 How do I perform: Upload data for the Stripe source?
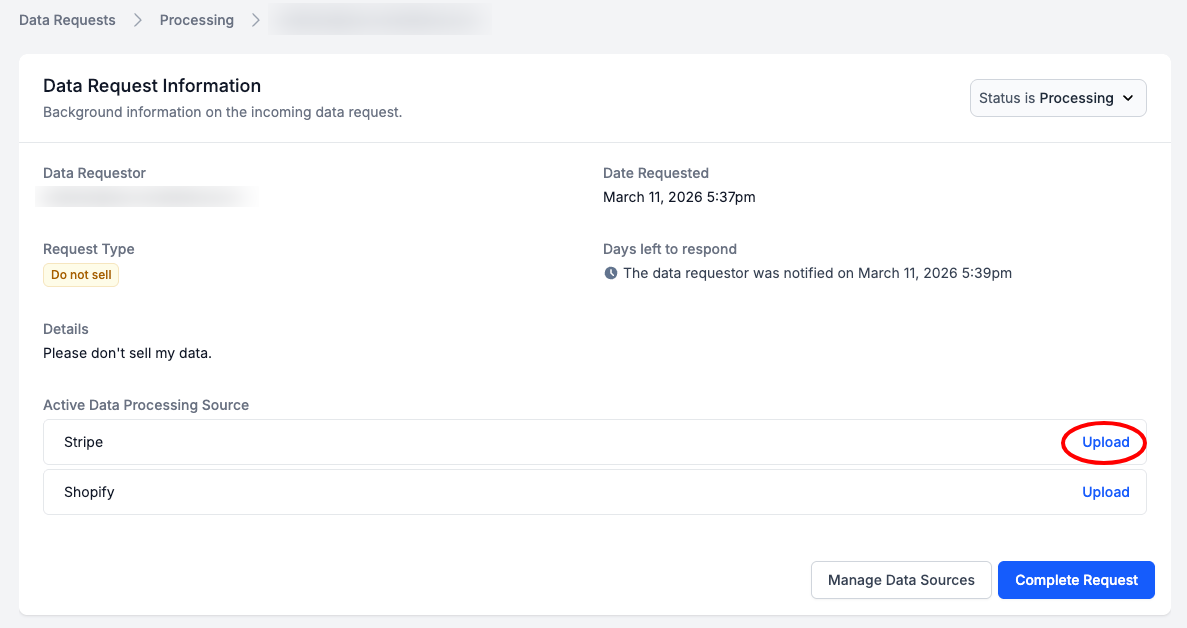click(1105, 442)
